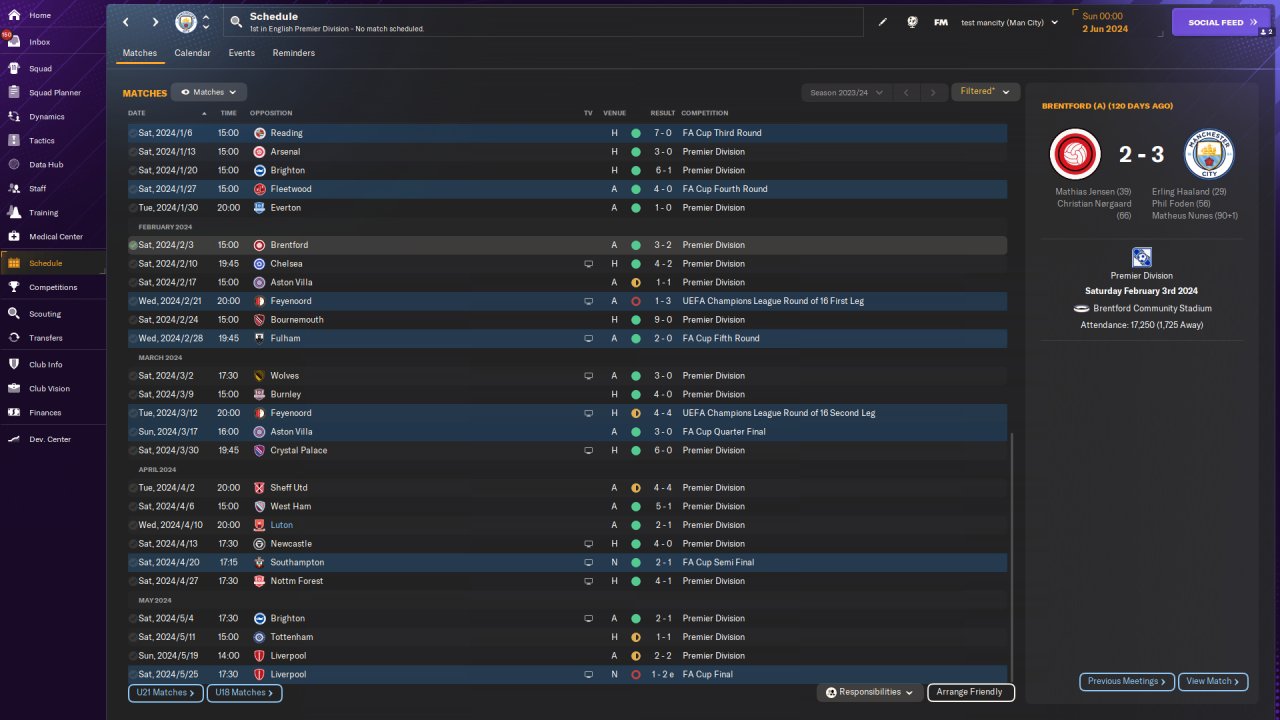Open the Competitions trophy icon
Screen dimensions: 1280x720
tap(14, 287)
